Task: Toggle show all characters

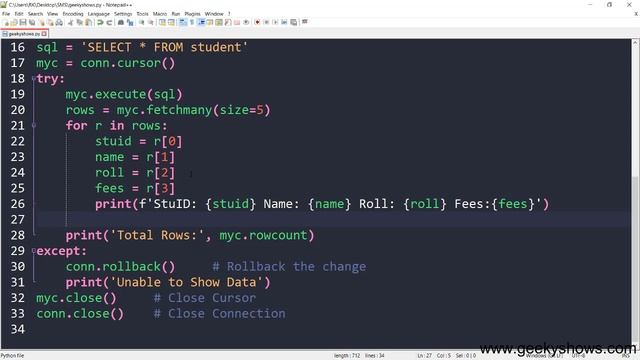Action: pos(191,22)
